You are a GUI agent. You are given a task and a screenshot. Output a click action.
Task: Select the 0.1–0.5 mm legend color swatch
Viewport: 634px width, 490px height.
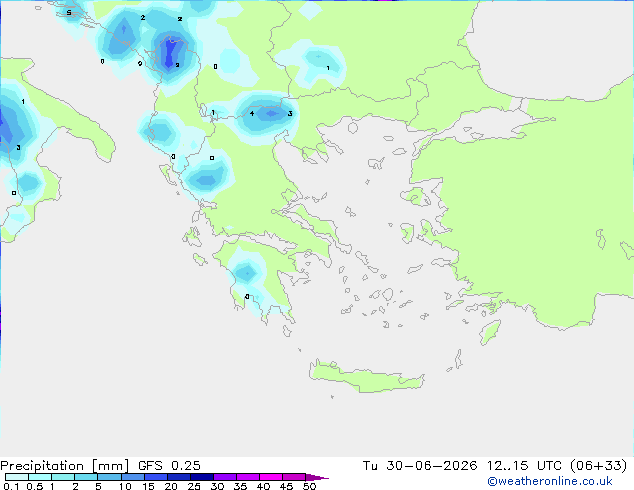point(17,477)
